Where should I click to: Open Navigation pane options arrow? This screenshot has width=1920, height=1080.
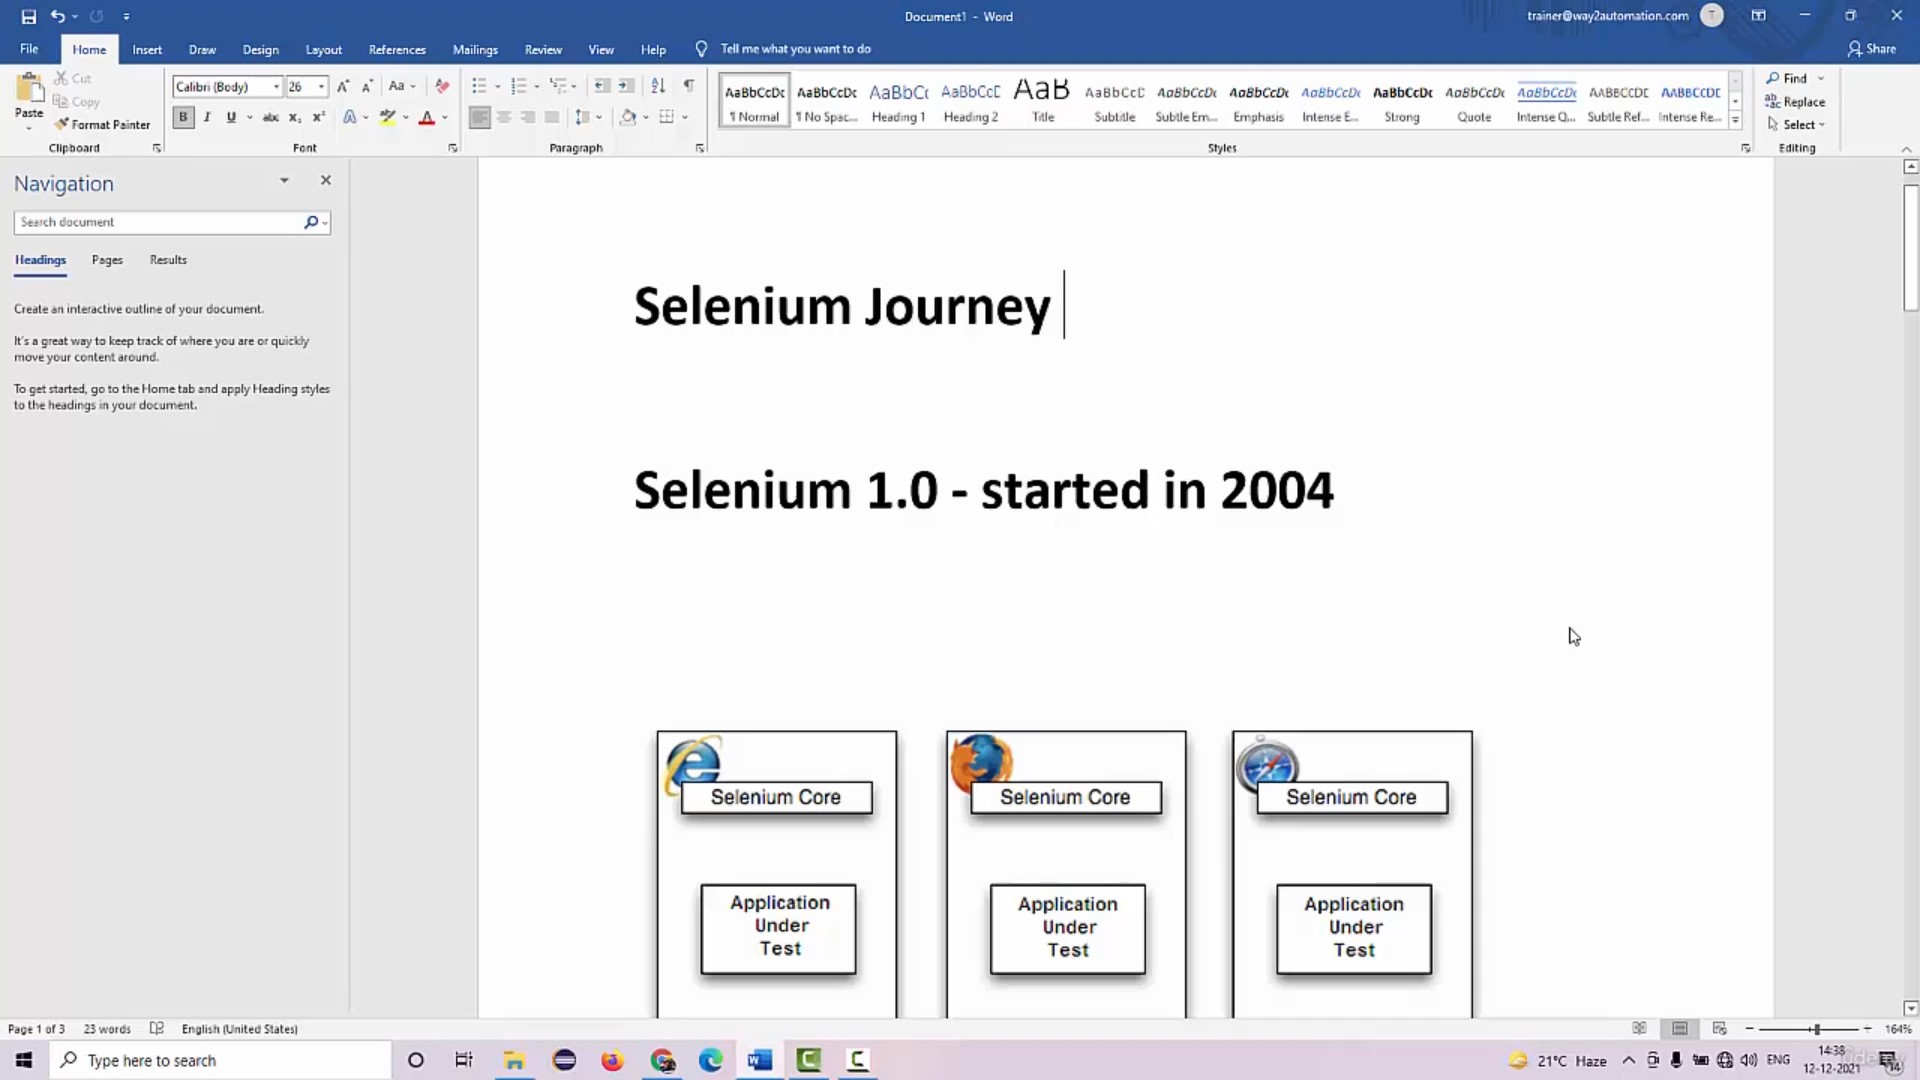coord(284,180)
